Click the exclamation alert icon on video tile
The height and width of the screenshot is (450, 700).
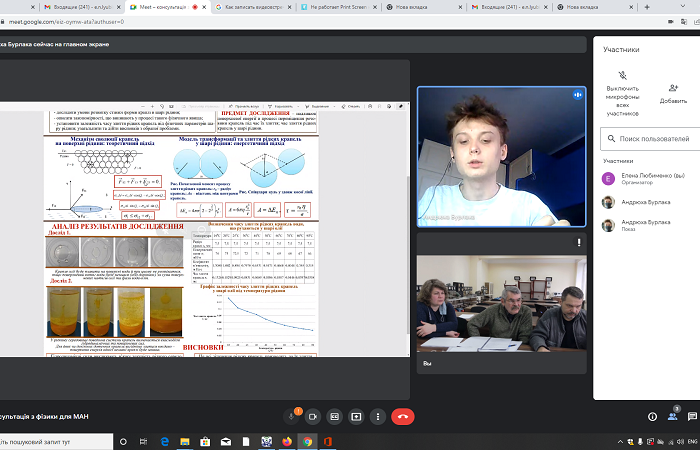coord(577,242)
